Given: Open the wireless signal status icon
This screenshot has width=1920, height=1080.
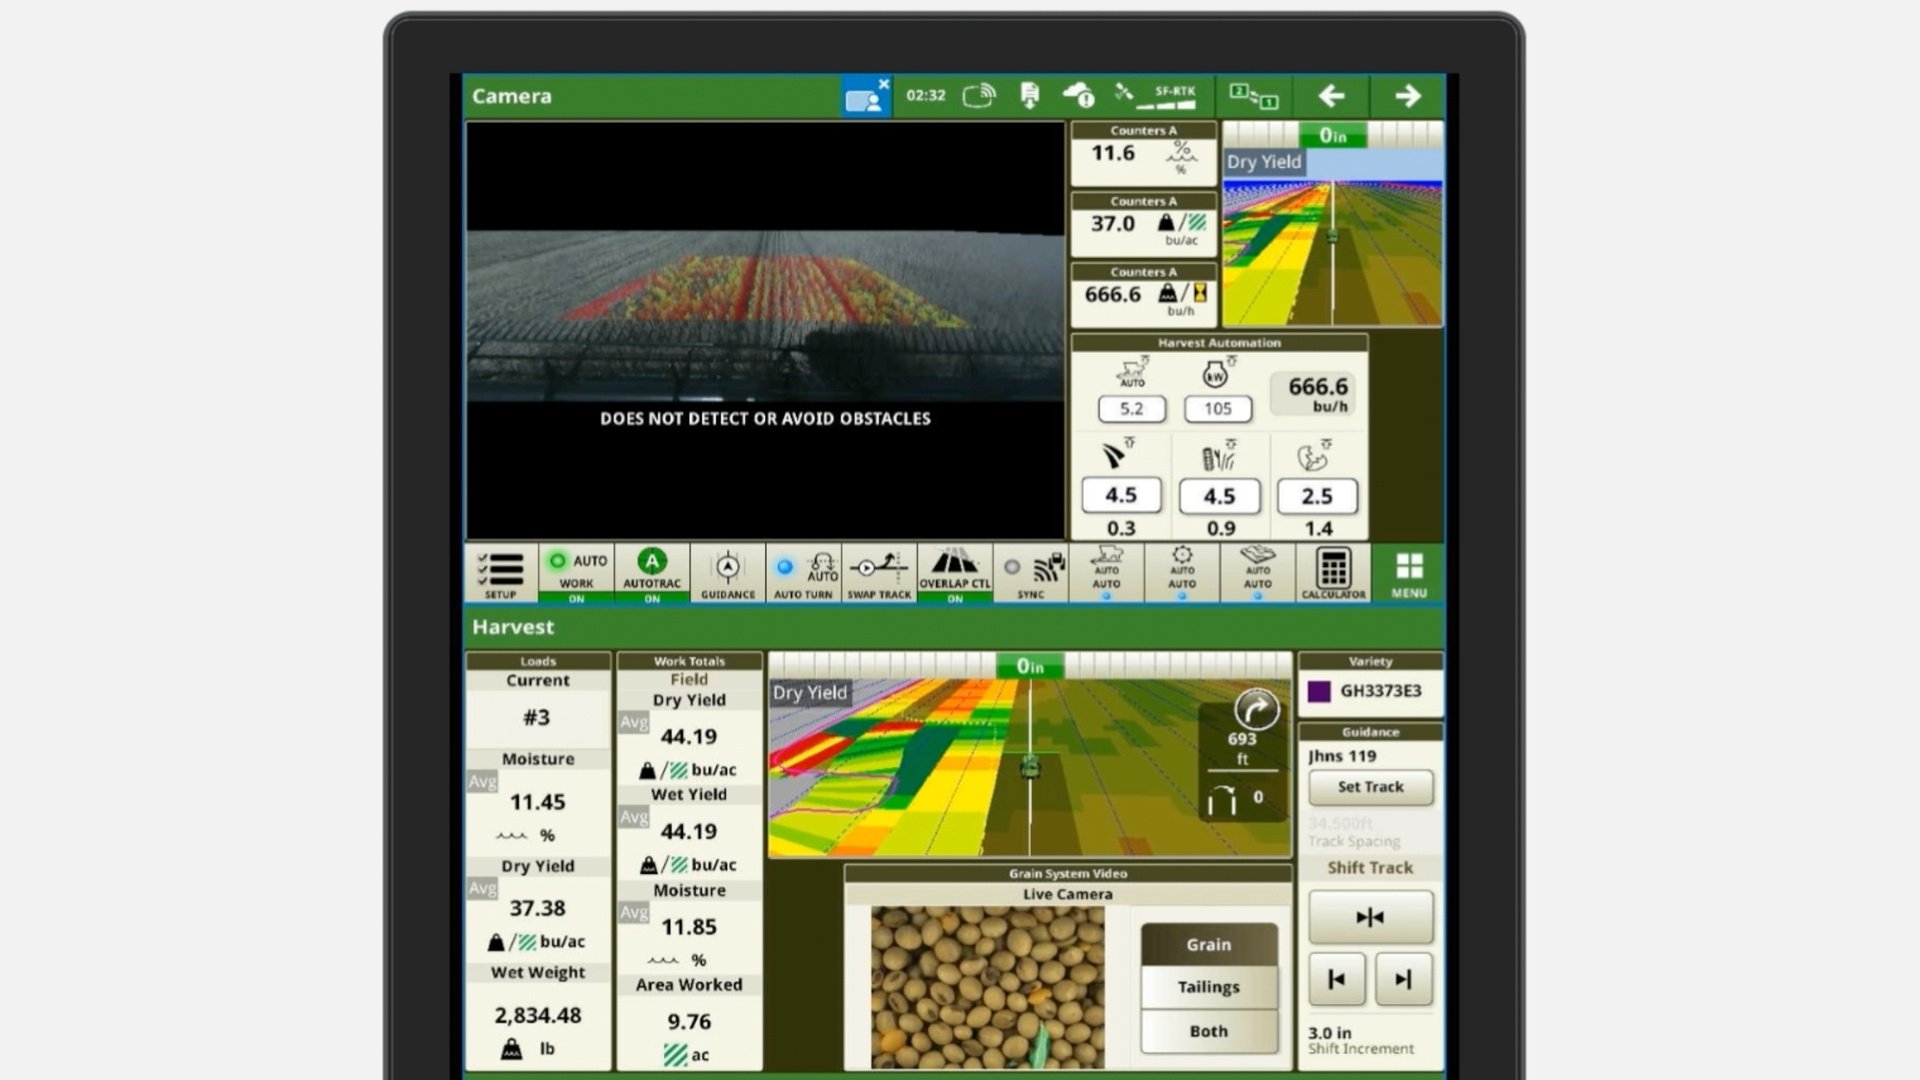Looking at the screenshot, I should (980, 96).
